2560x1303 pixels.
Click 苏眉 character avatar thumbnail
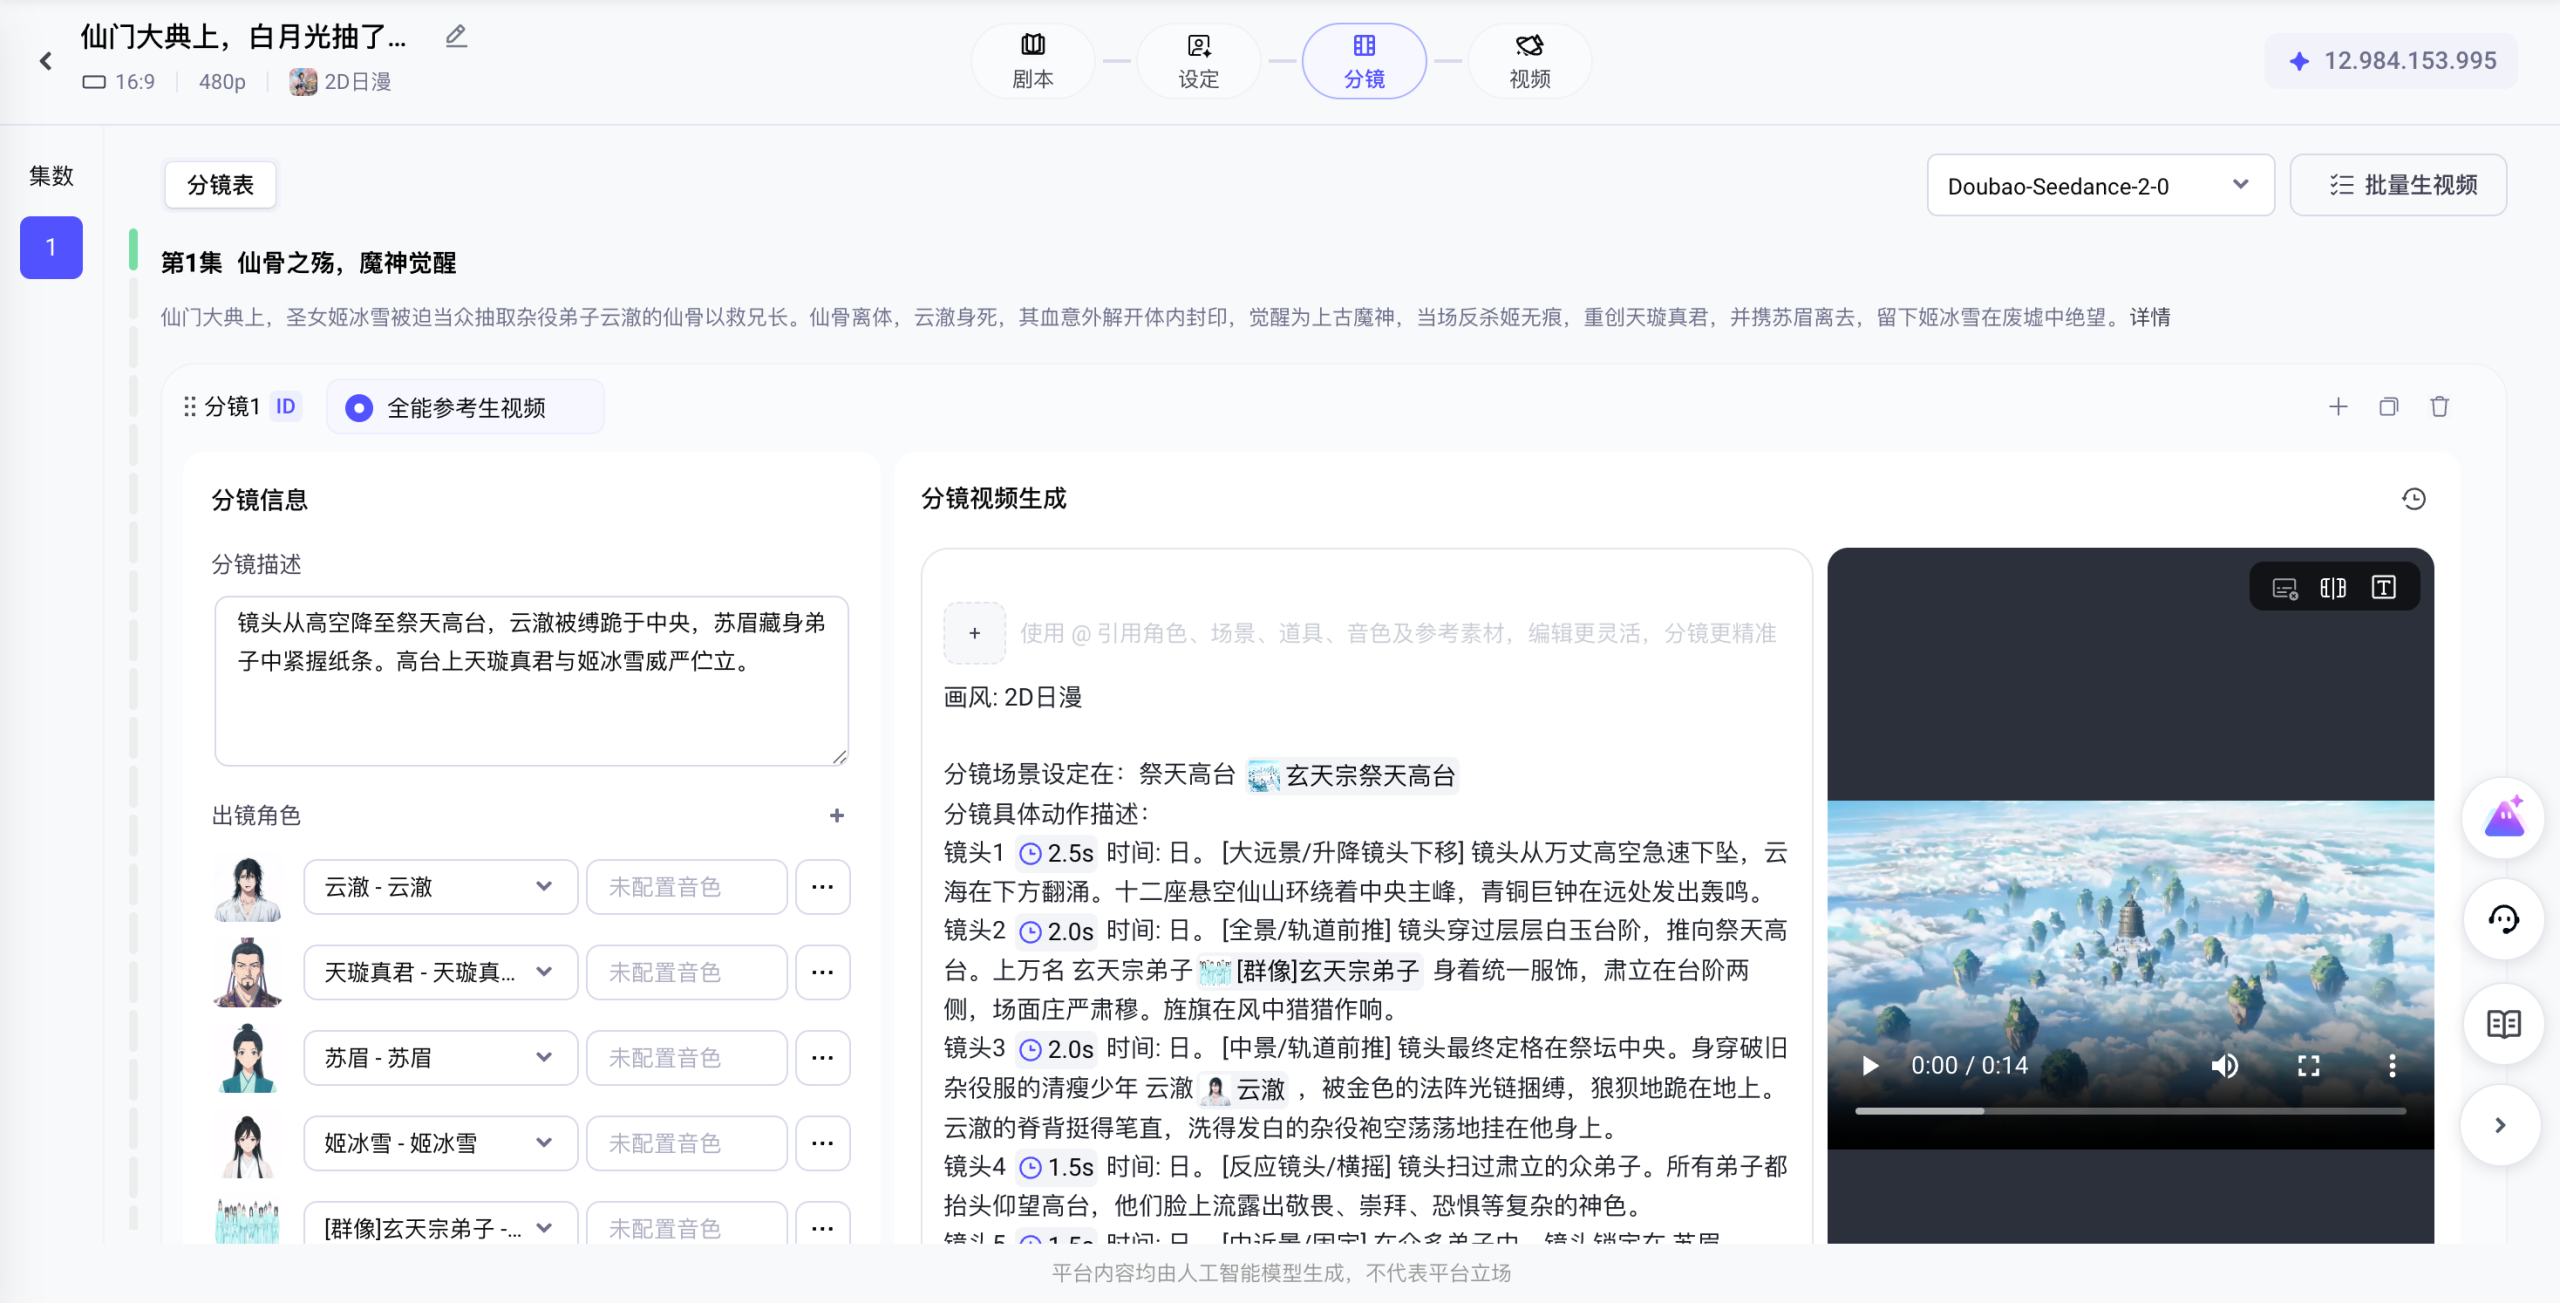click(x=247, y=1058)
